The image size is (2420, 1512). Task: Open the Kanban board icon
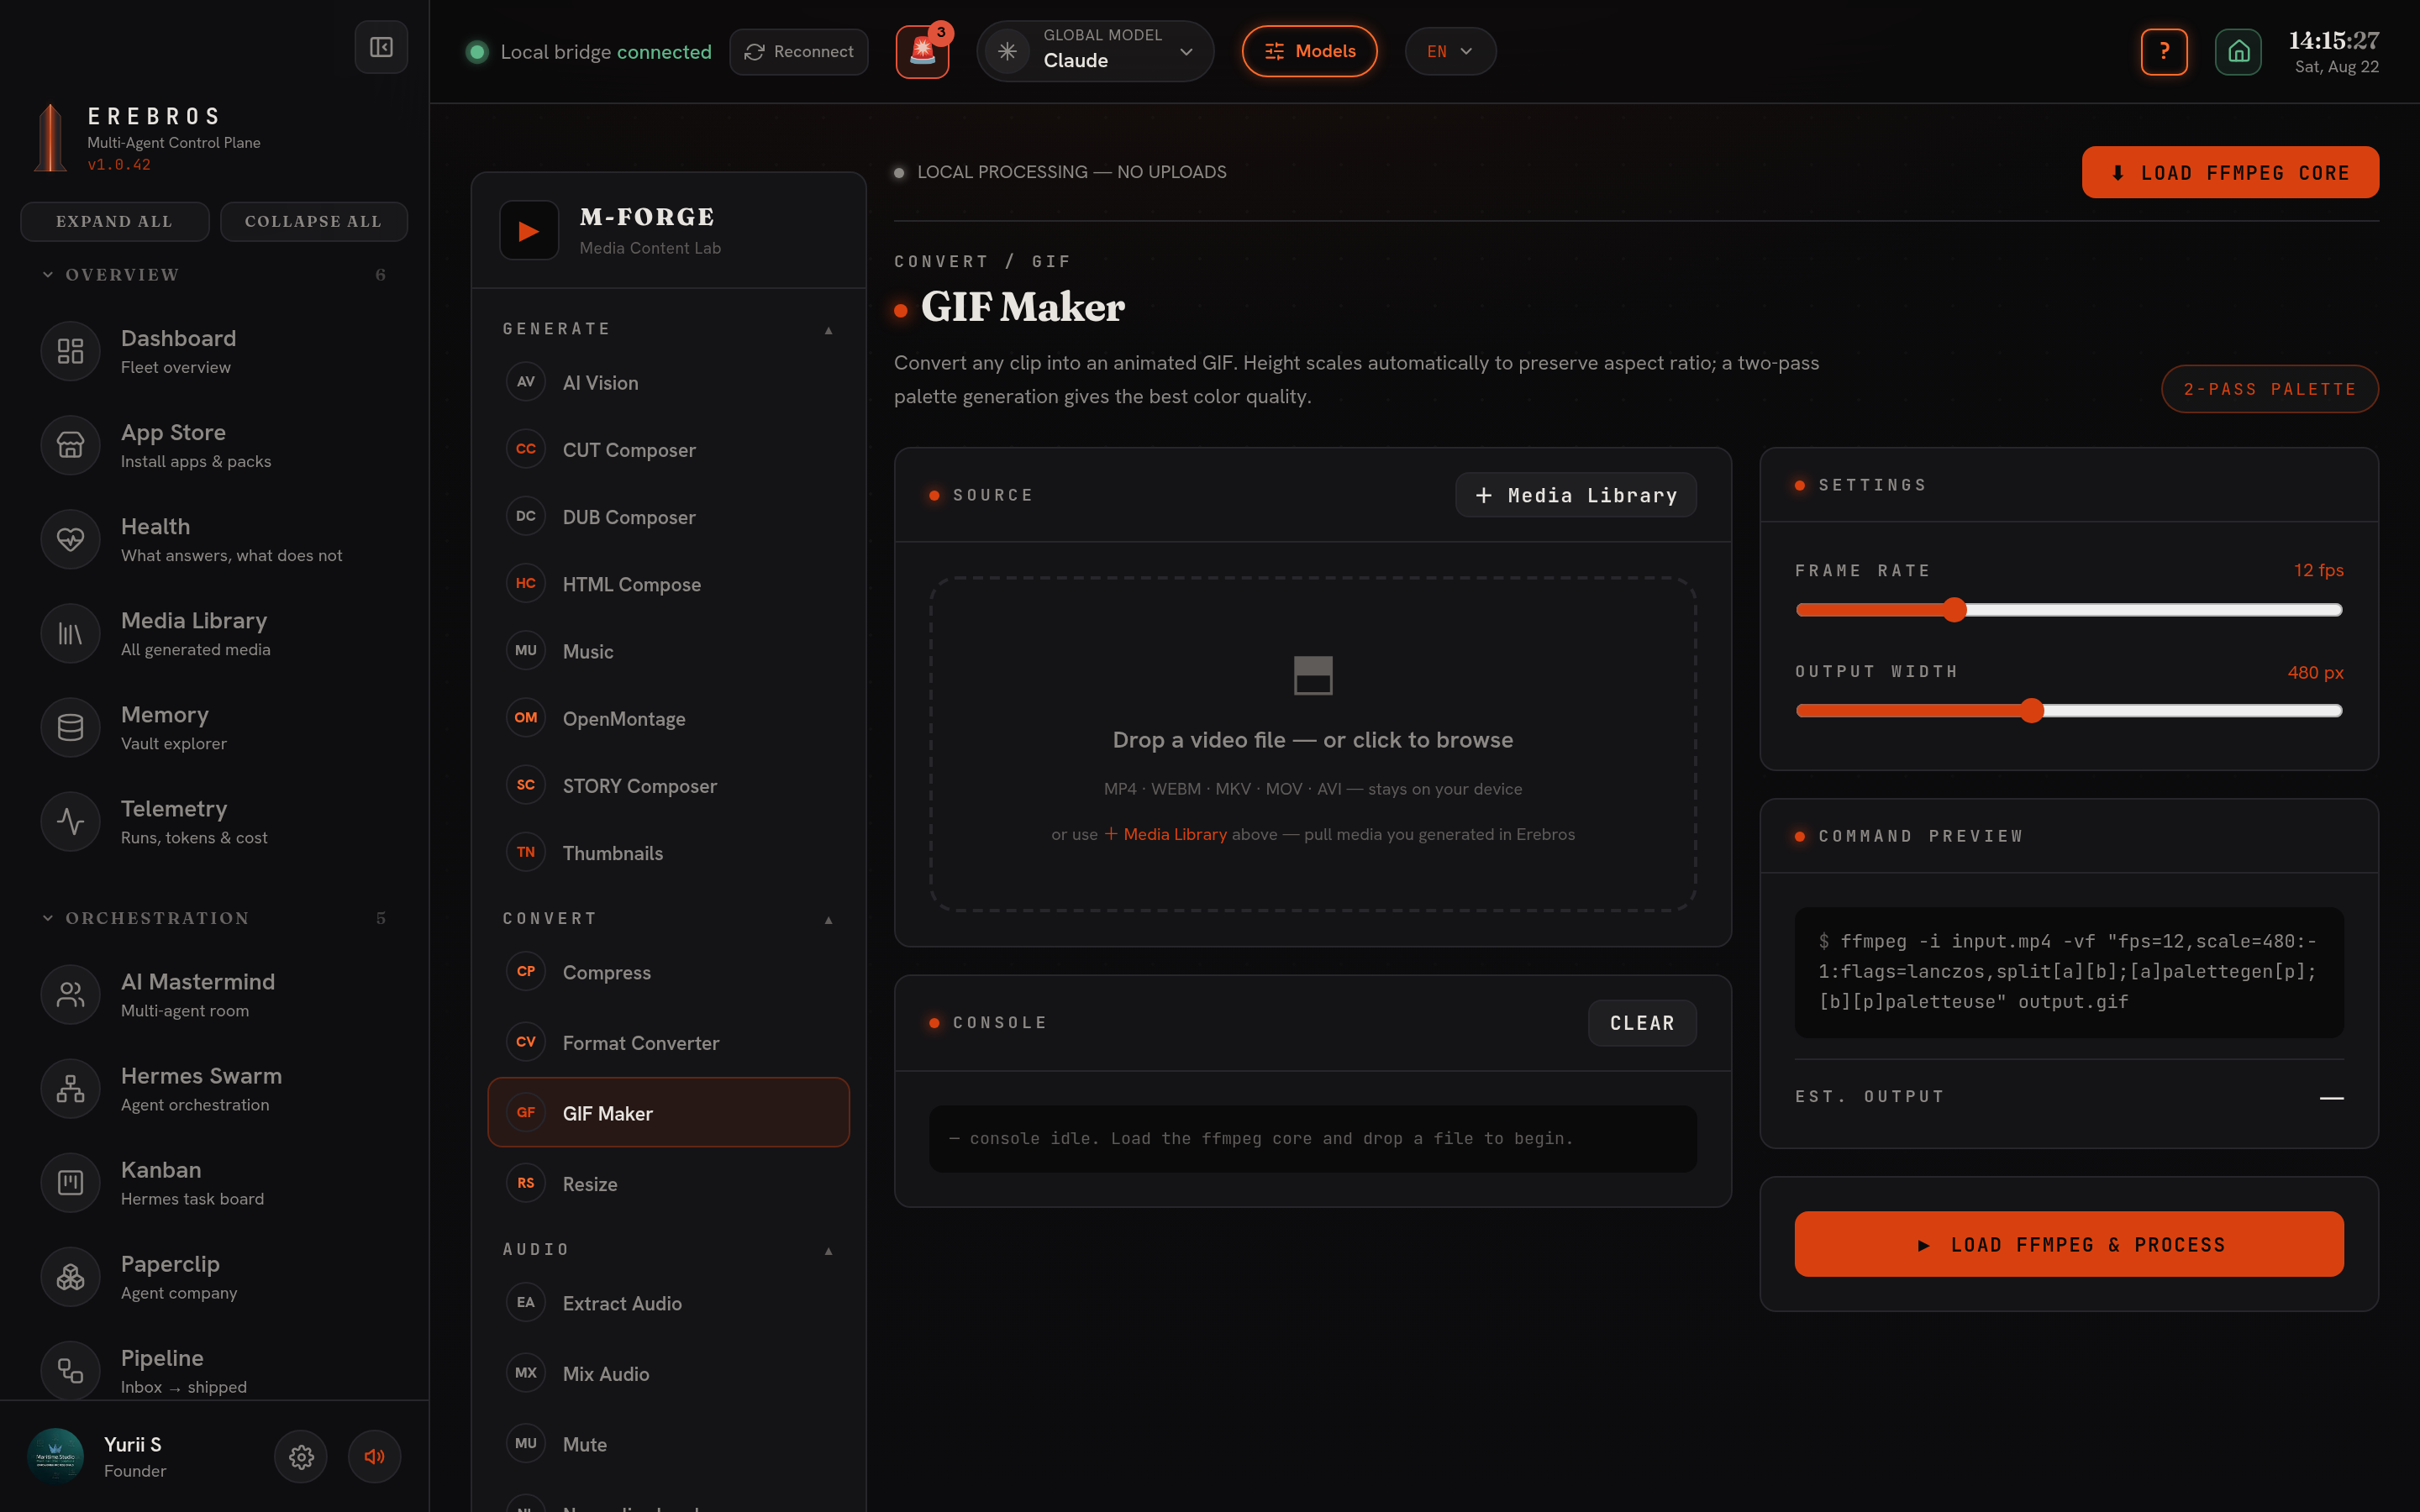[x=70, y=1182]
